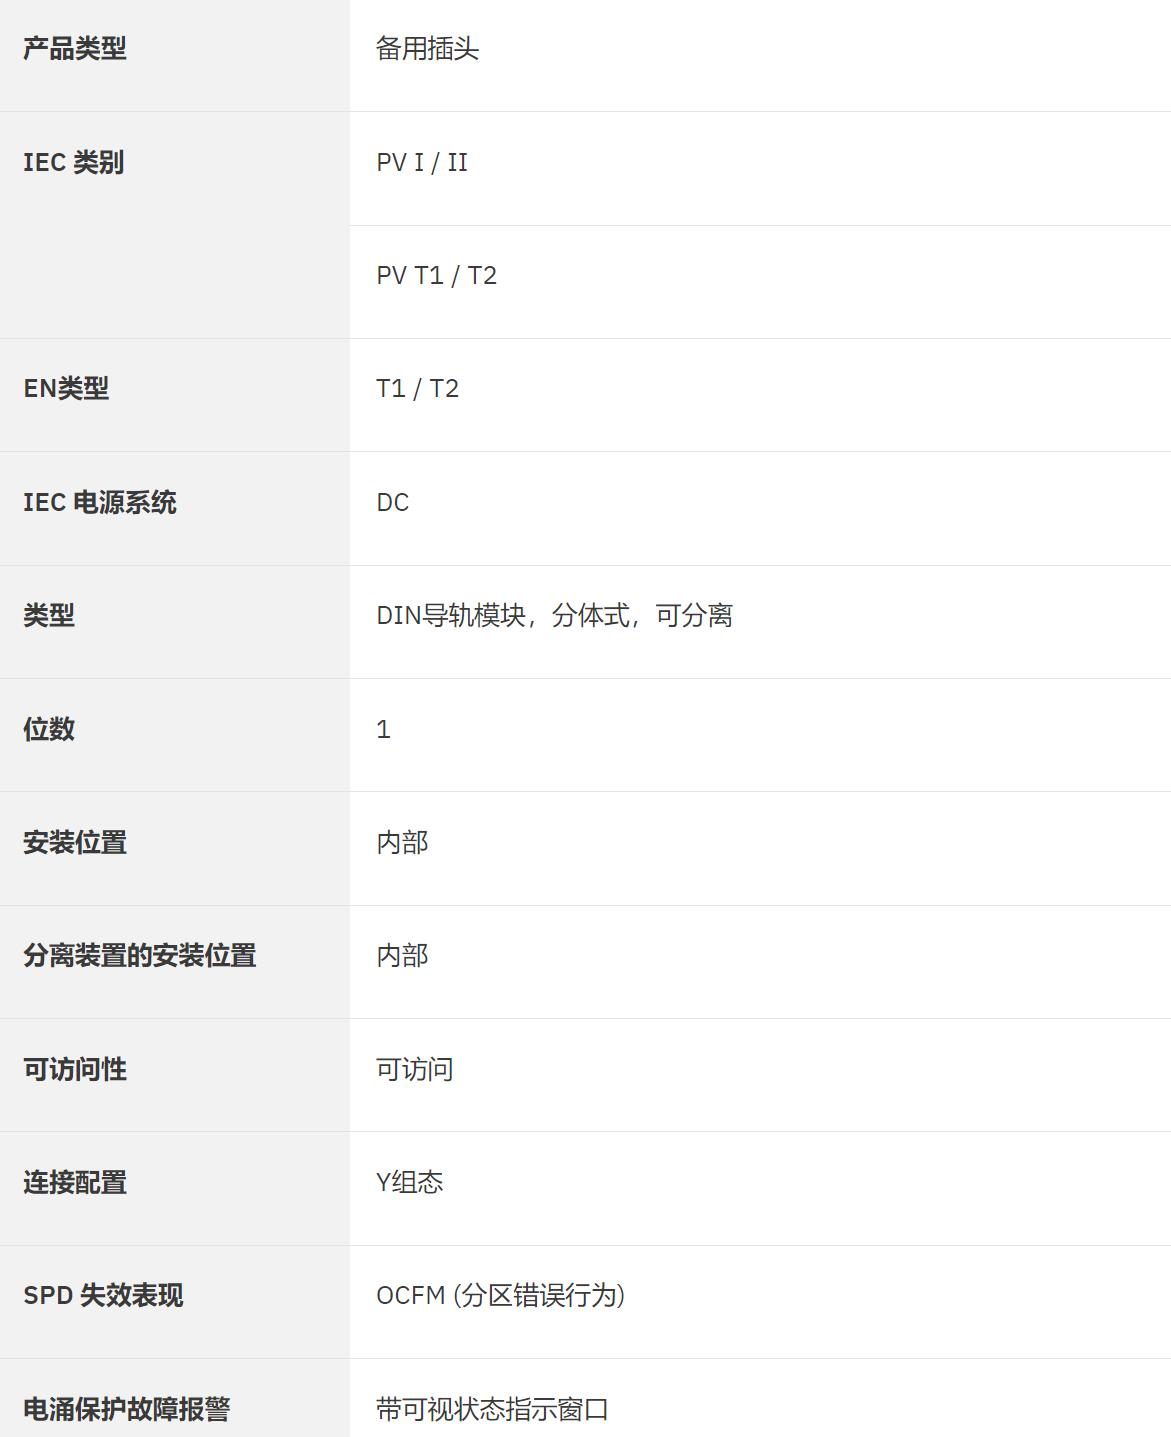Select the PV I / II value
The height and width of the screenshot is (1437, 1171).
pos(422,162)
